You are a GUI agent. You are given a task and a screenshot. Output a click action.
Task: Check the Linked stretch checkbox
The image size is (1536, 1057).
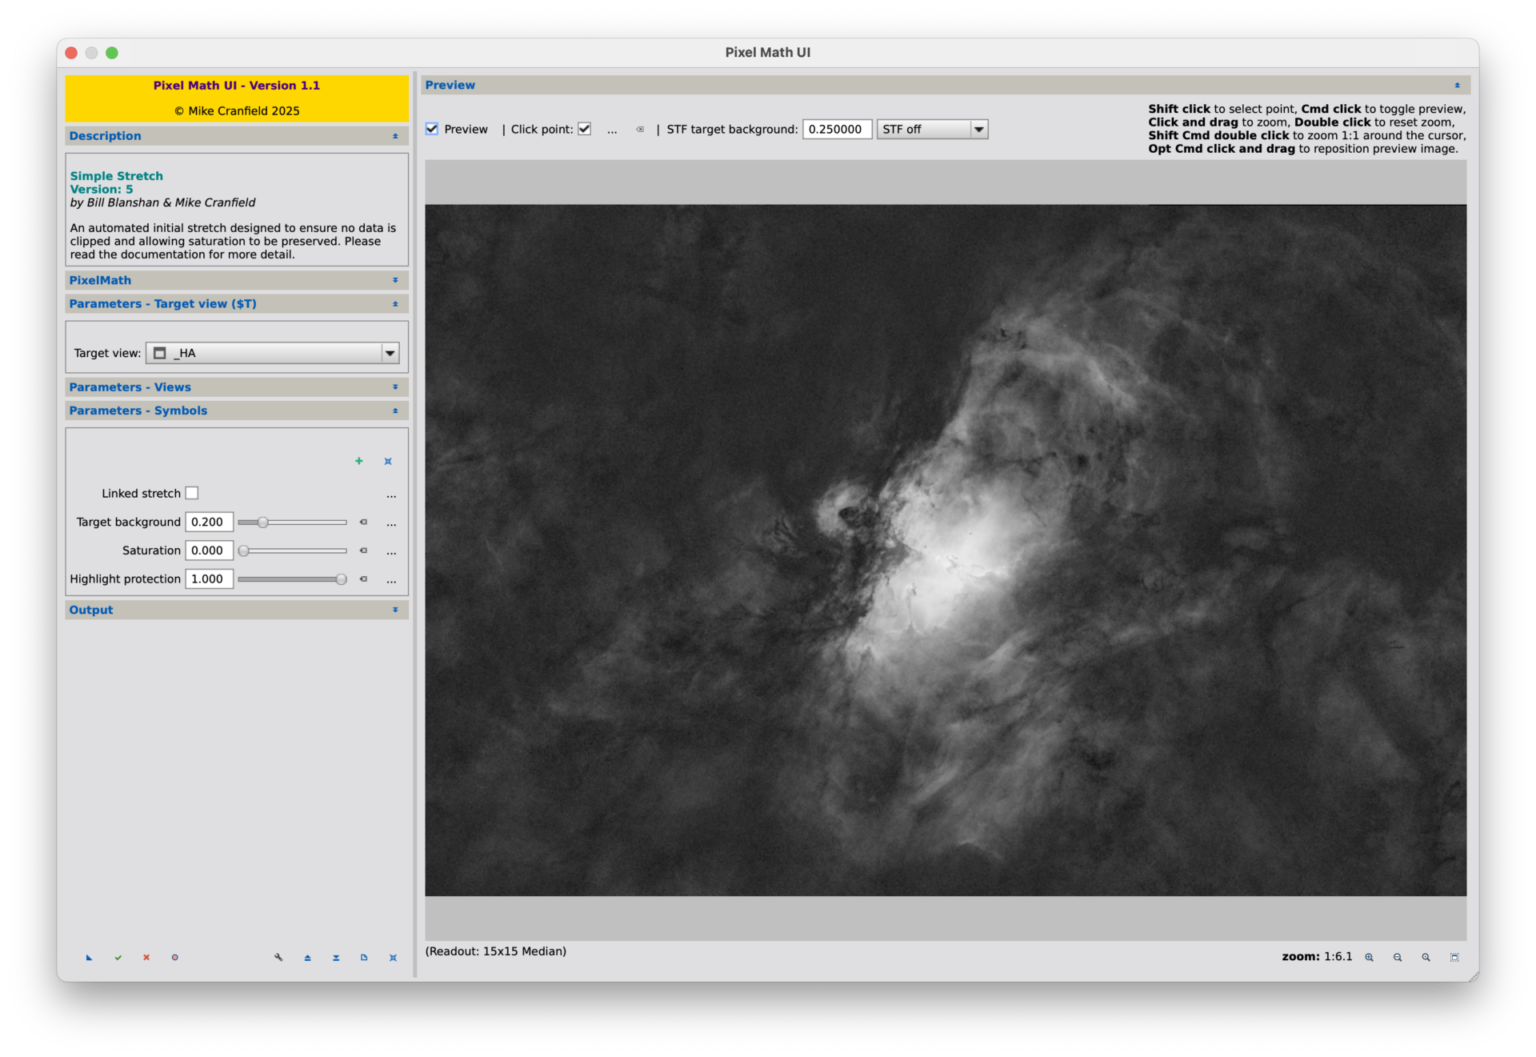coord(192,492)
